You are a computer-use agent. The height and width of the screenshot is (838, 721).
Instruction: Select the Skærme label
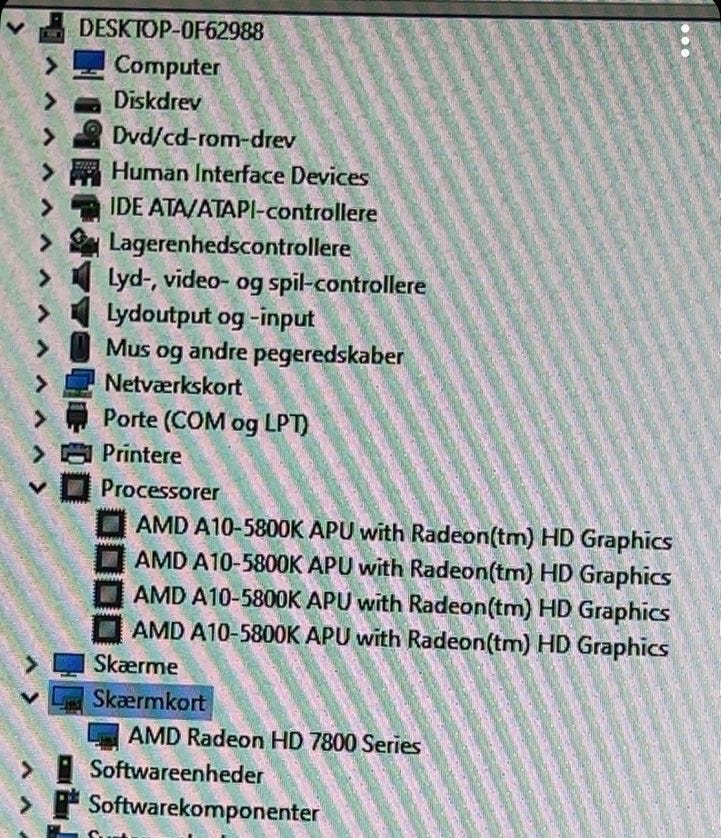(136, 665)
